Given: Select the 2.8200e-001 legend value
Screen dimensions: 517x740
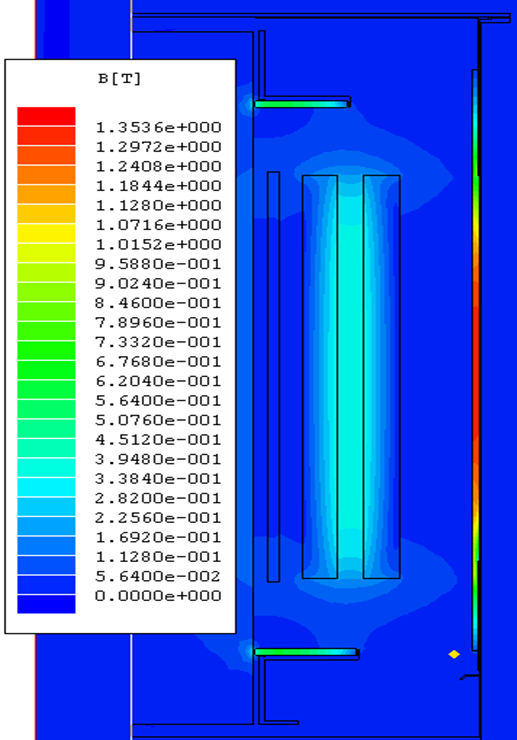Looking at the screenshot, I should click(159, 498).
